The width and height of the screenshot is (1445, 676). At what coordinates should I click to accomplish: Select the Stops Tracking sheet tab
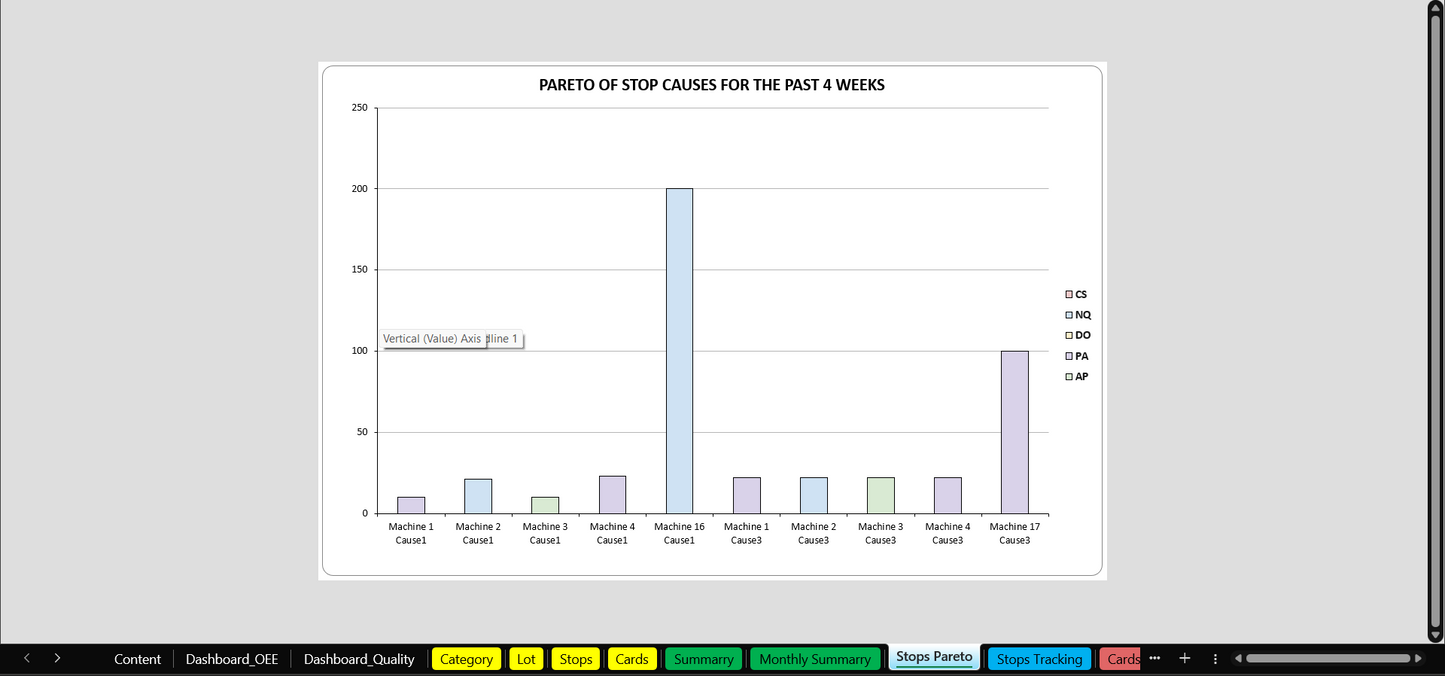[1039, 659]
